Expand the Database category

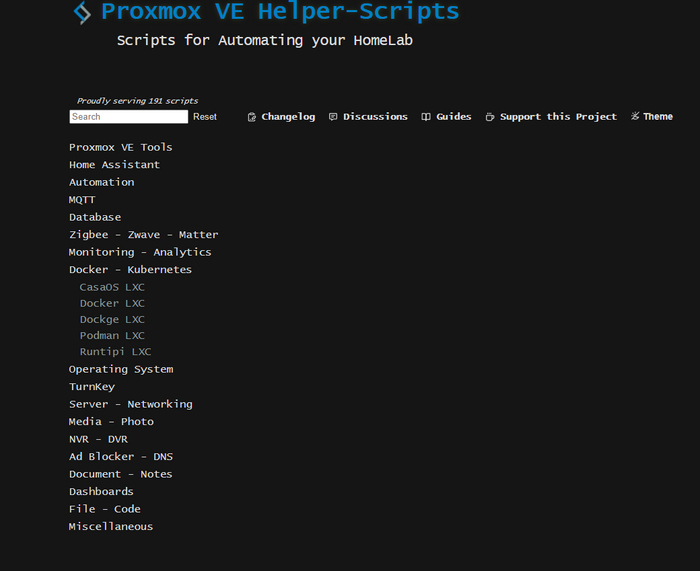click(x=95, y=217)
